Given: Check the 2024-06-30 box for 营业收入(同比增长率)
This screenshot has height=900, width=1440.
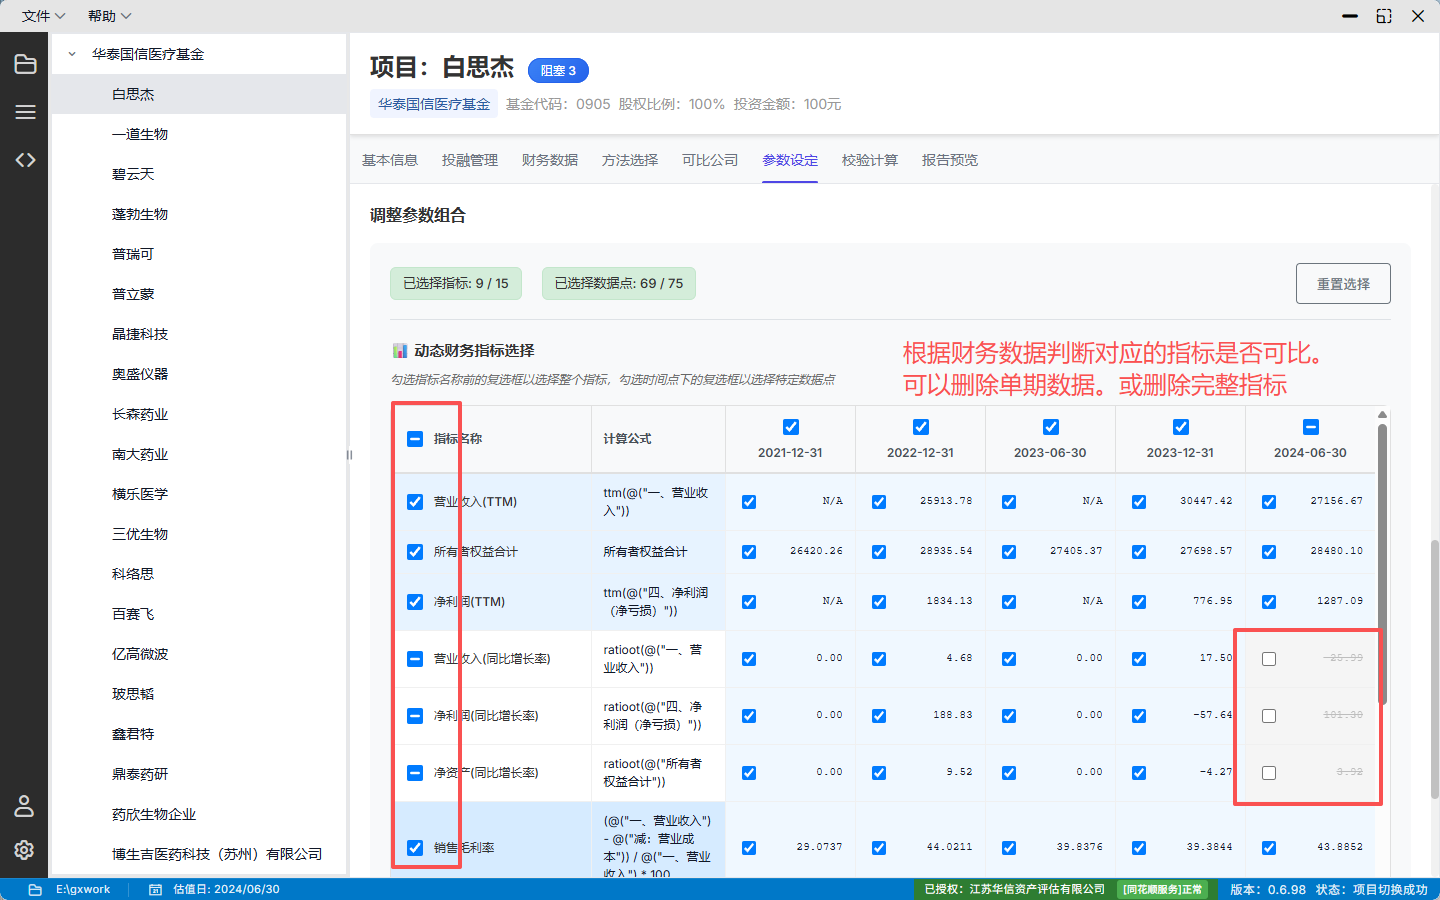Looking at the screenshot, I should (1269, 659).
